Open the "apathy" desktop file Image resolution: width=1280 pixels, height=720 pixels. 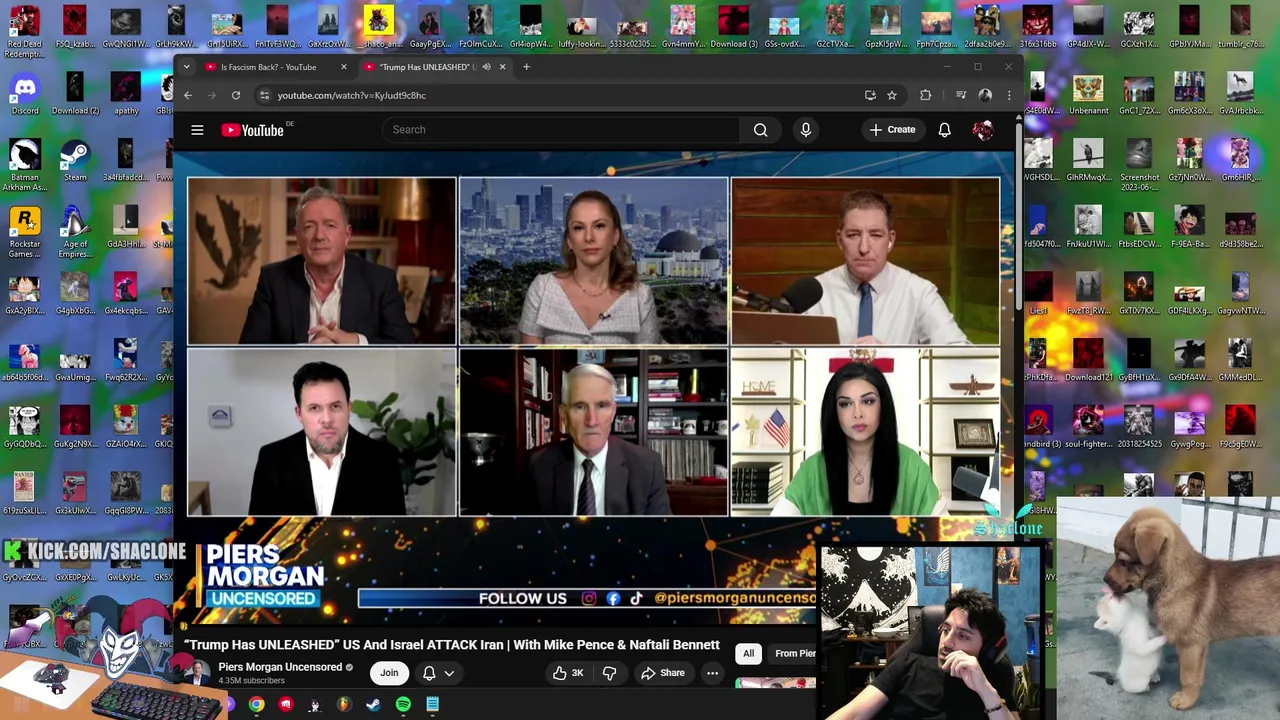click(x=126, y=95)
